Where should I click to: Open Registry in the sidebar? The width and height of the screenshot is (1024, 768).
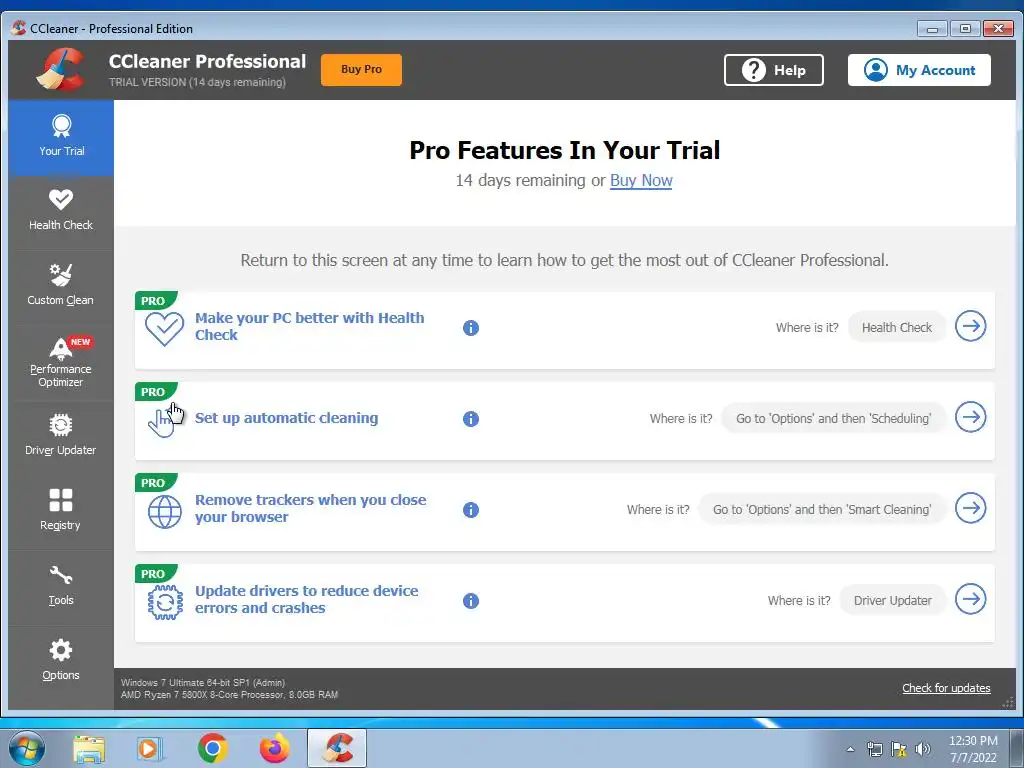pyautogui.click(x=61, y=511)
